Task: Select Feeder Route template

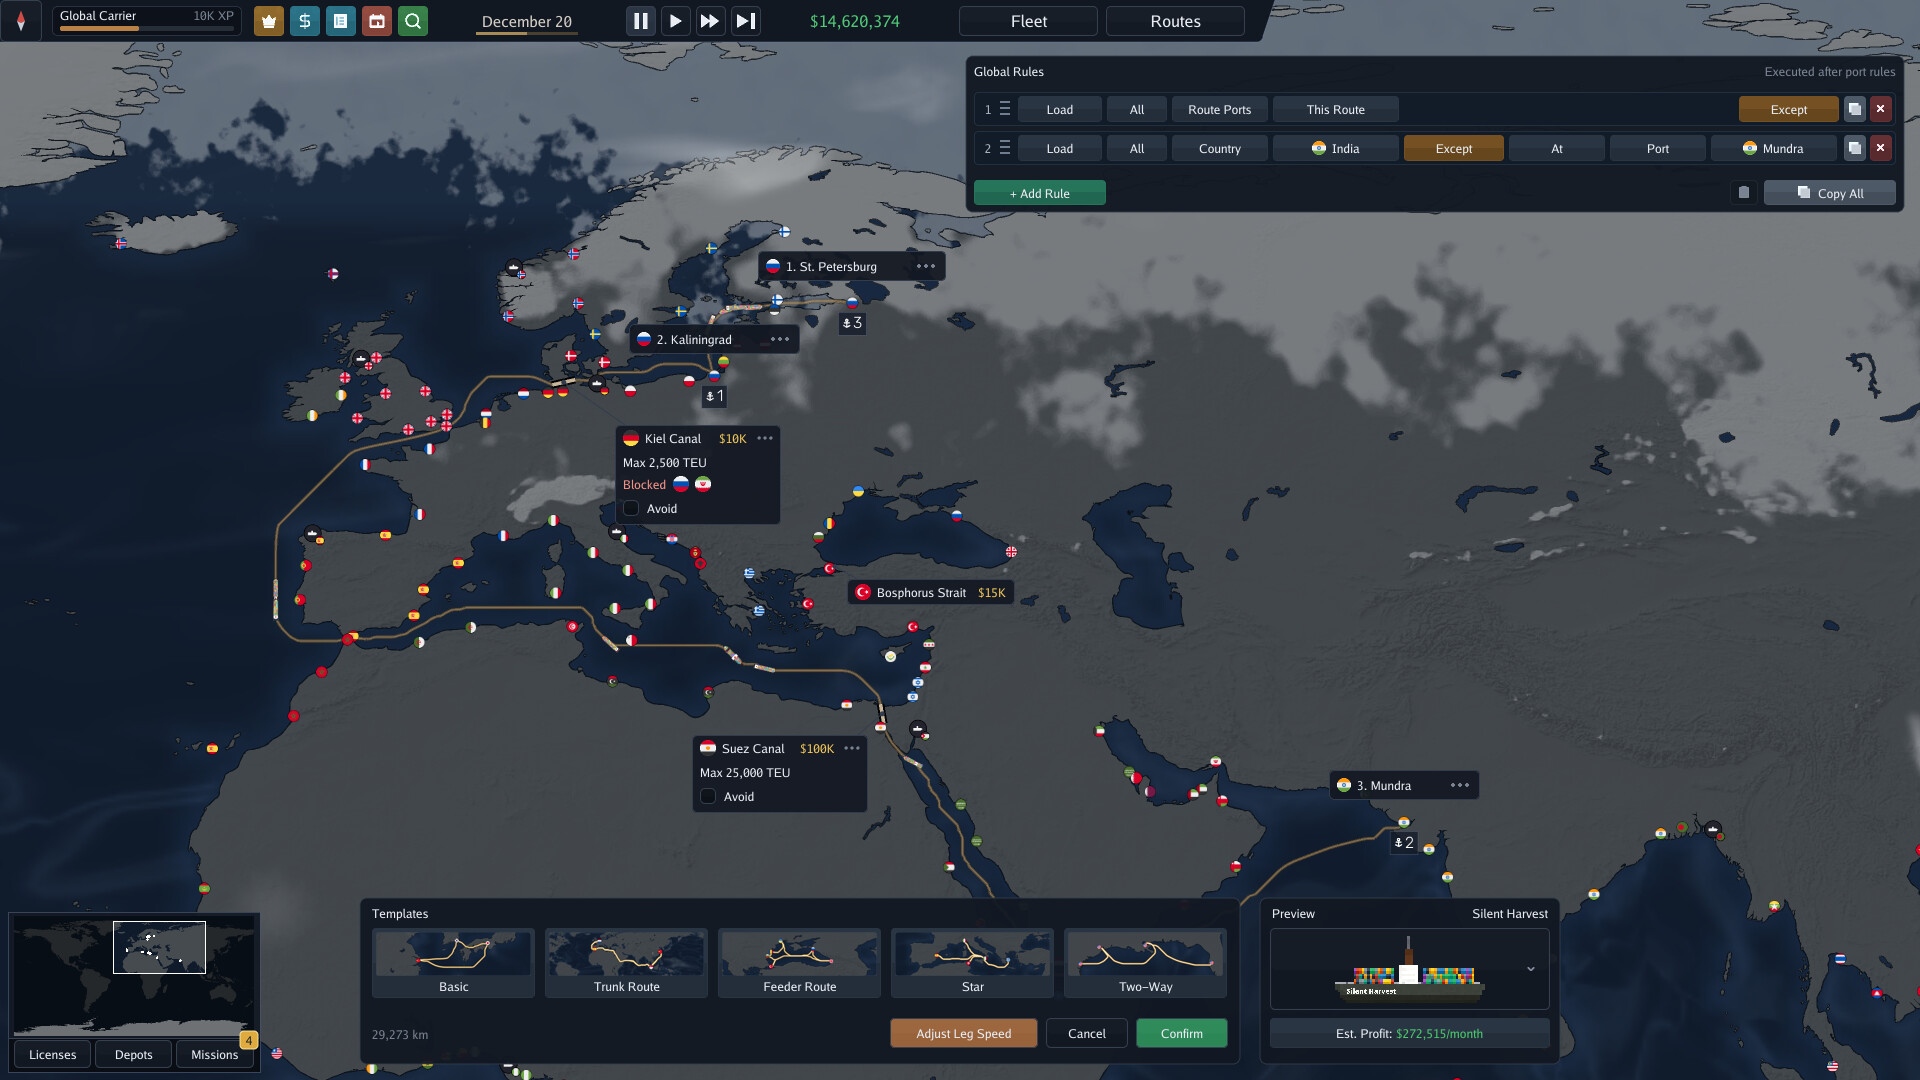Action: [799, 963]
